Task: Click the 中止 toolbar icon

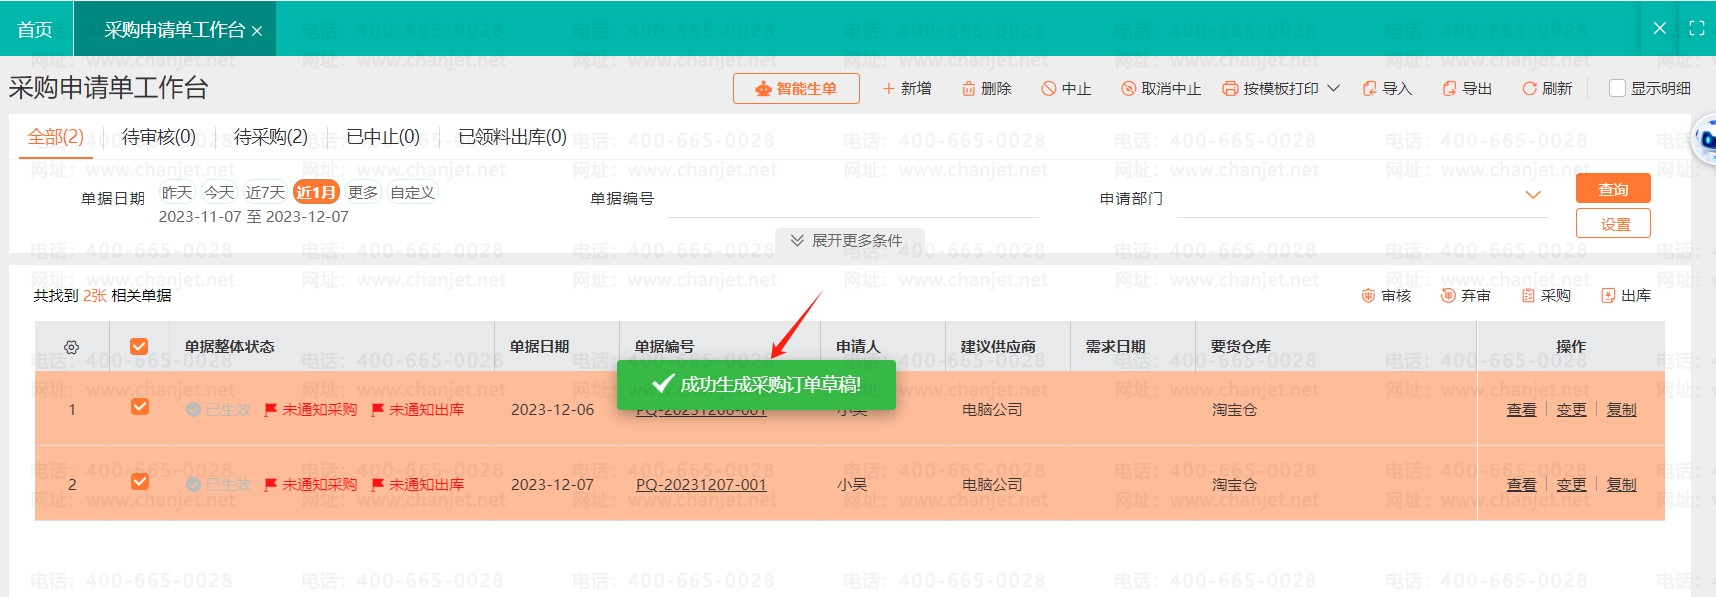Action: [1048, 89]
